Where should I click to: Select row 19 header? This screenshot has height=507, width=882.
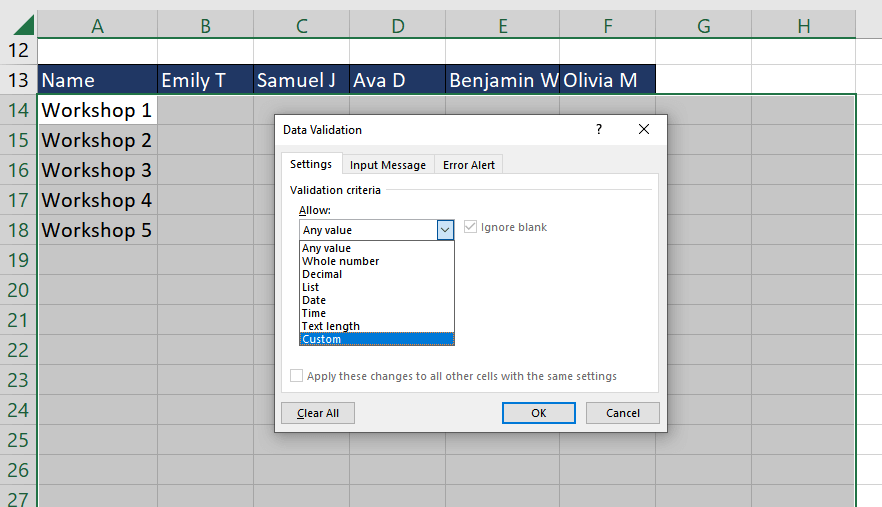(x=18, y=260)
